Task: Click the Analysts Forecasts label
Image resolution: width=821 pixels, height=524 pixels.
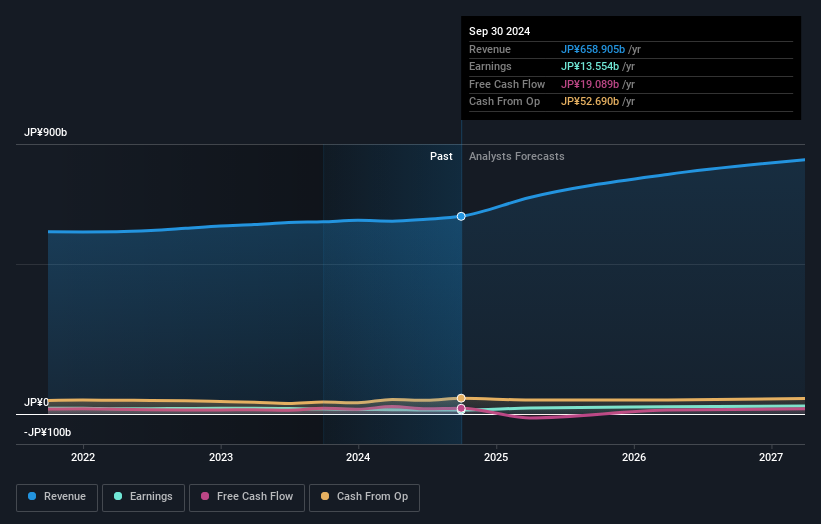Action: (x=516, y=156)
